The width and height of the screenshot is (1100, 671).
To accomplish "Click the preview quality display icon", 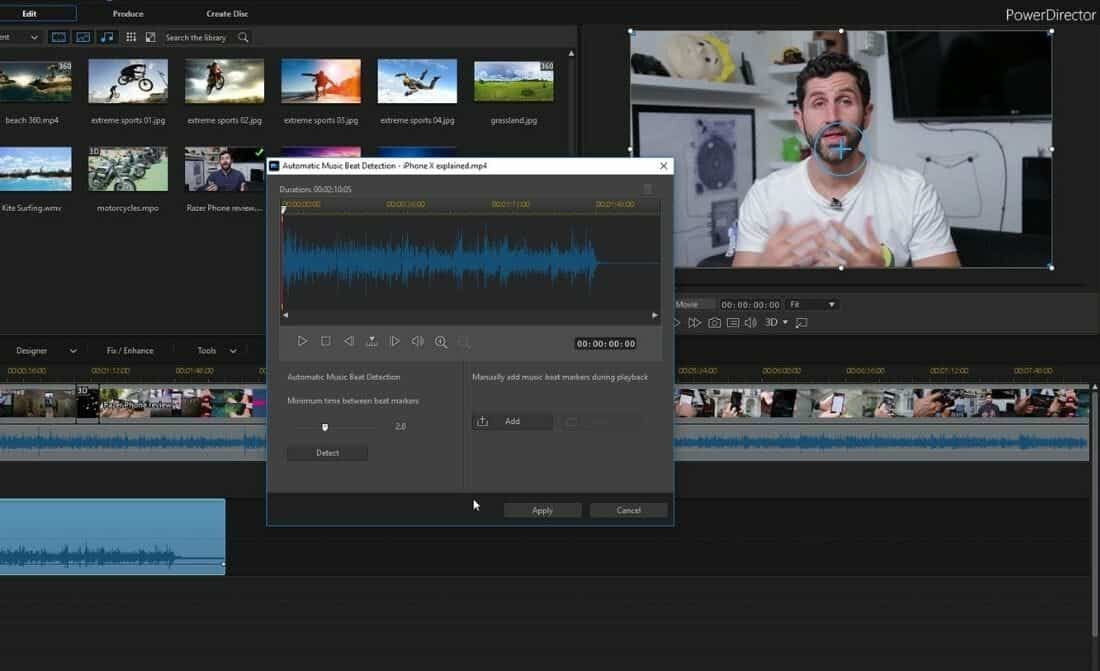I will tap(732, 323).
